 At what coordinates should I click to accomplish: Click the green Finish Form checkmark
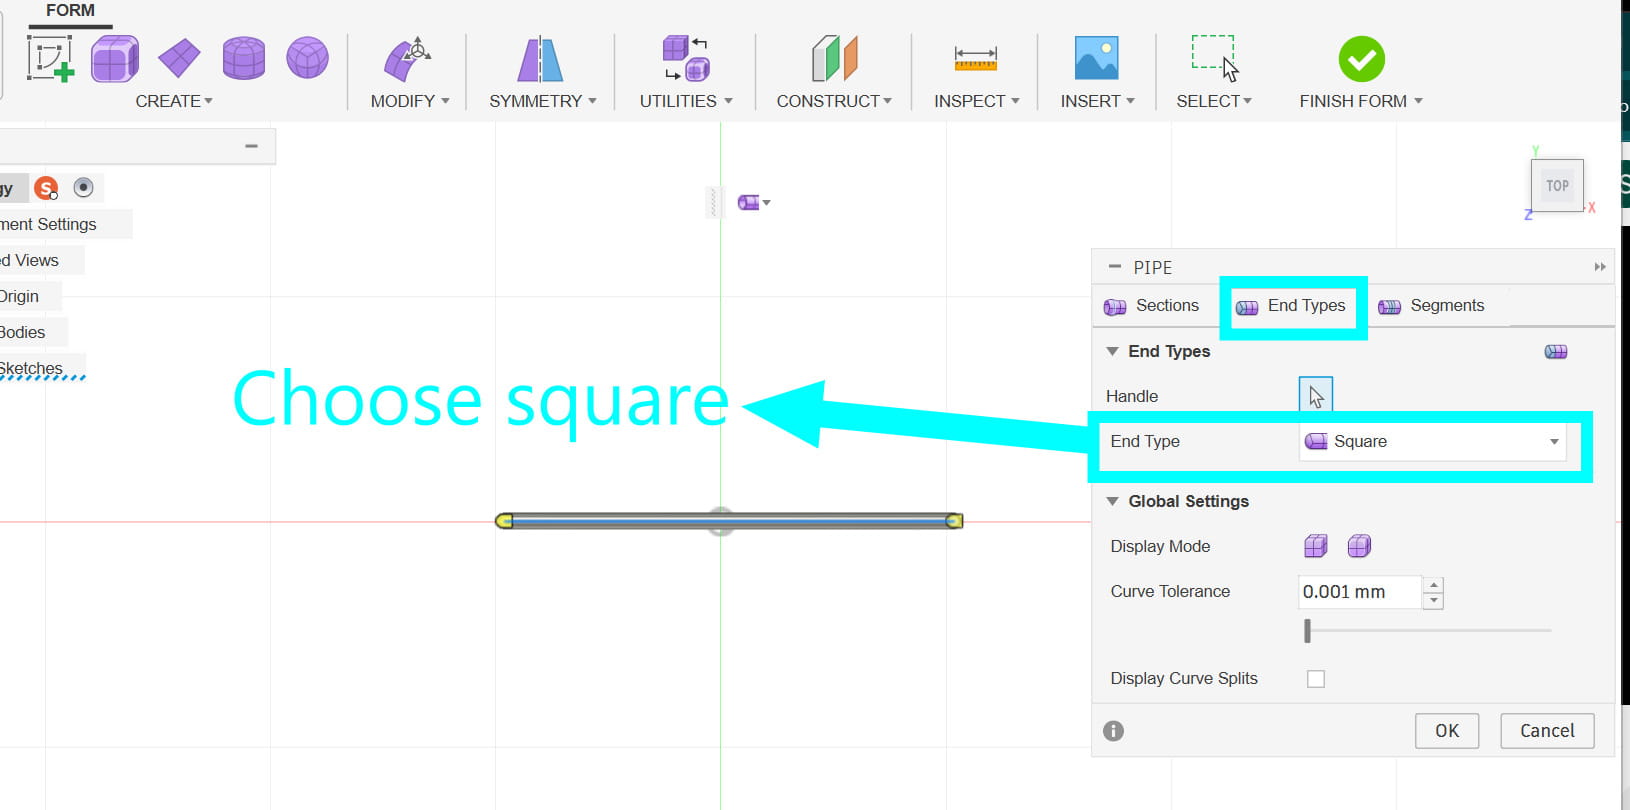pos(1362,59)
